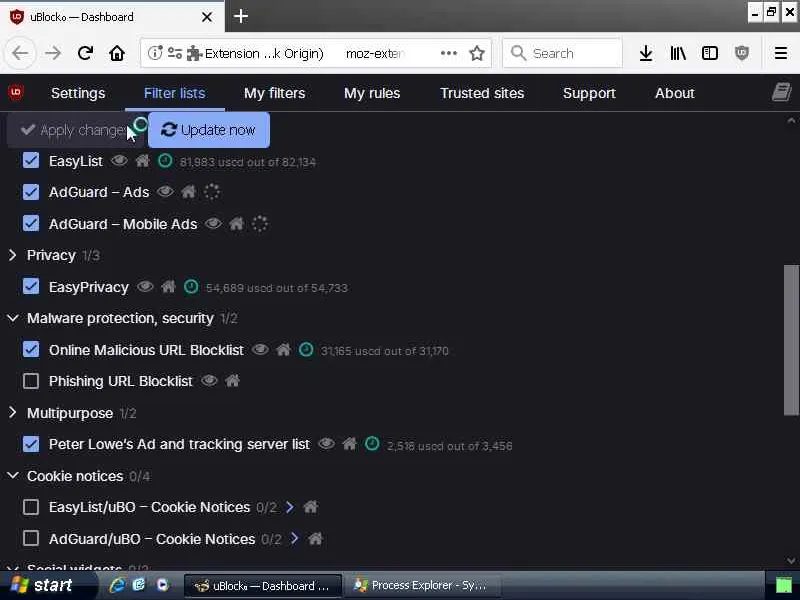Switch to the Settings tab
This screenshot has width=800, height=600.
point(78,93)
